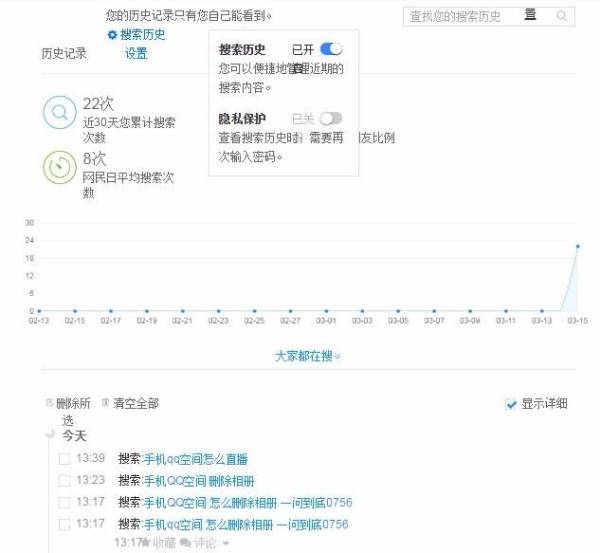Check box for 手机qq空间 怎么删除相册 lowercase entry
Screen dimensions: 600x553
(64, 524)
